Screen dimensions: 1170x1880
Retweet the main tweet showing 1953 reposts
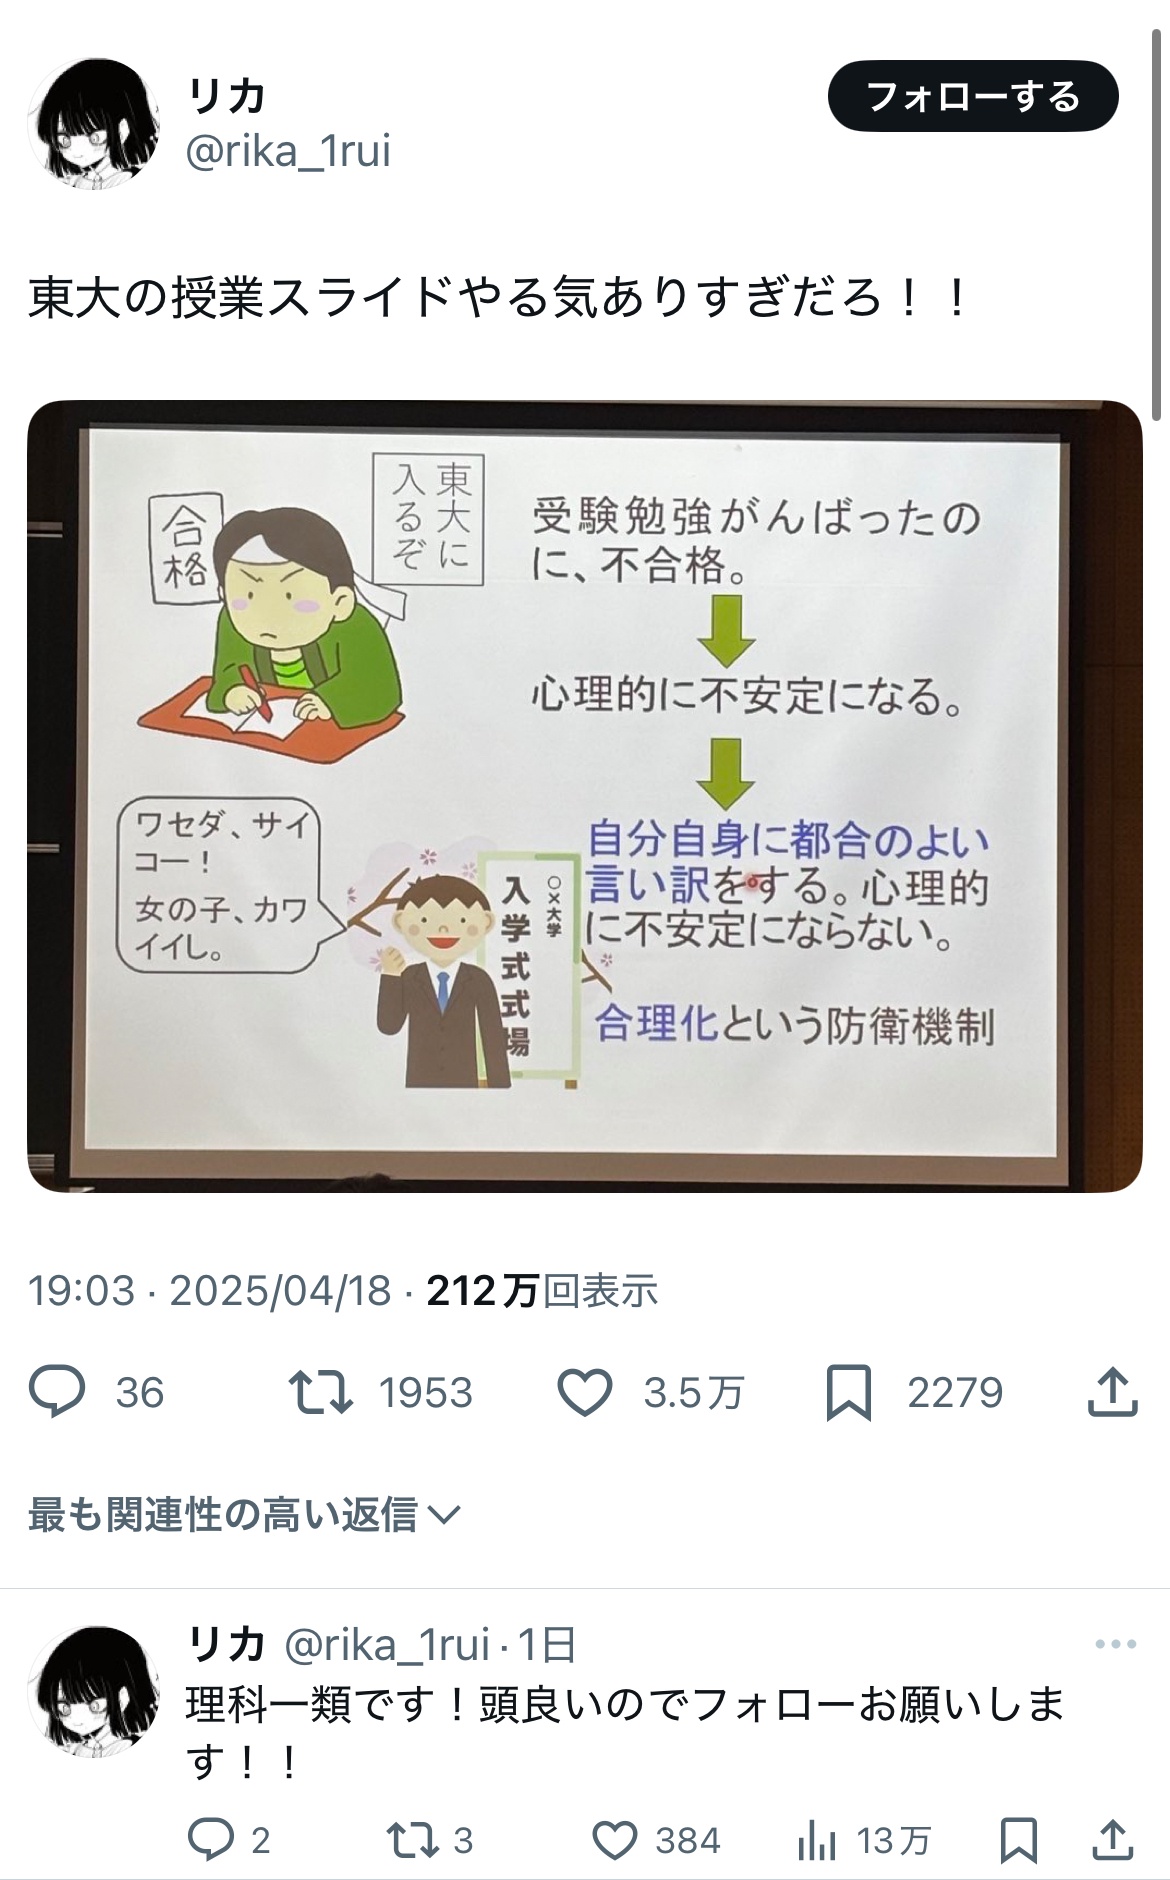(320, 1392)
